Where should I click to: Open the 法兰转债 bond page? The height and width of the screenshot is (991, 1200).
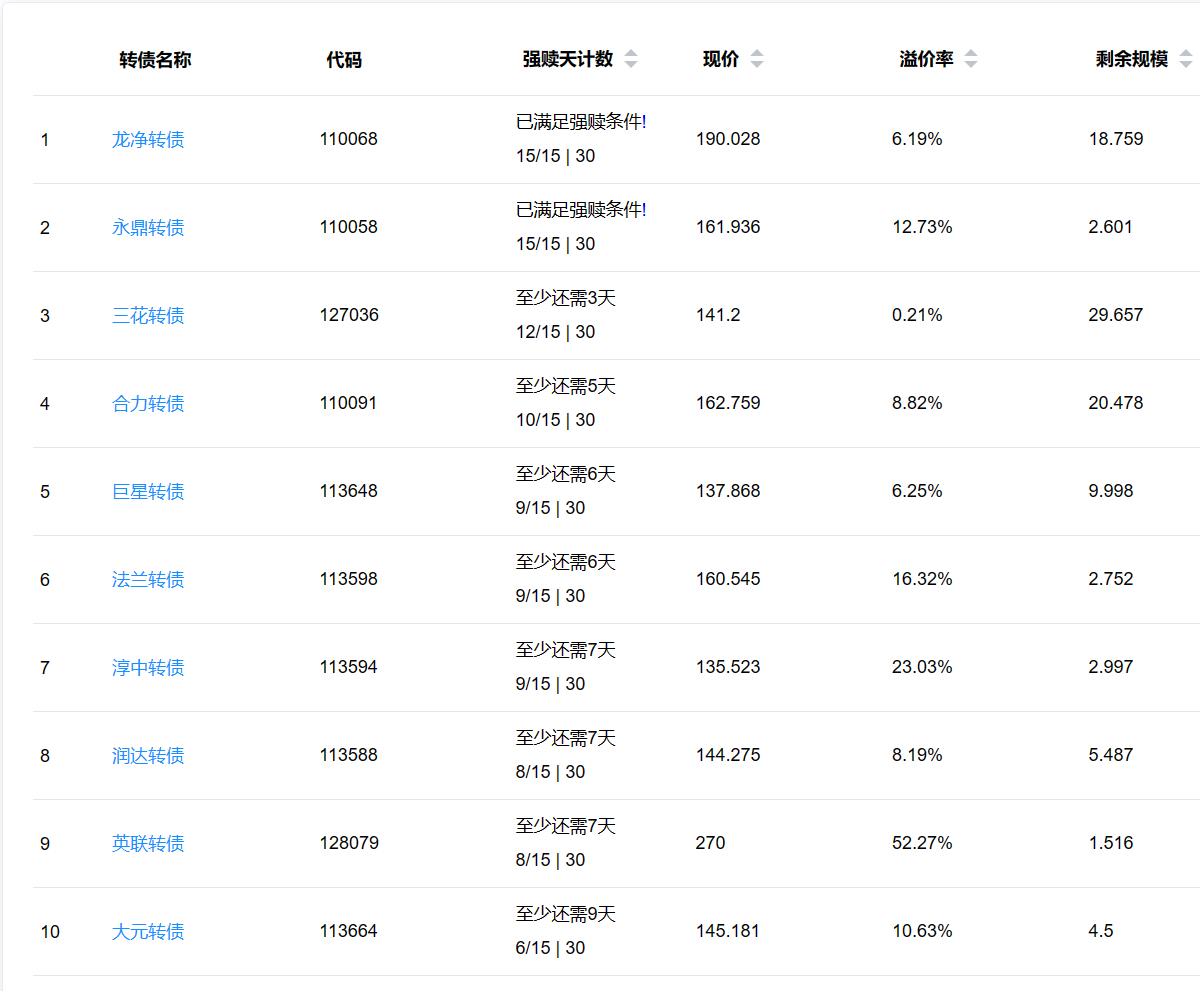coord(148,580)
